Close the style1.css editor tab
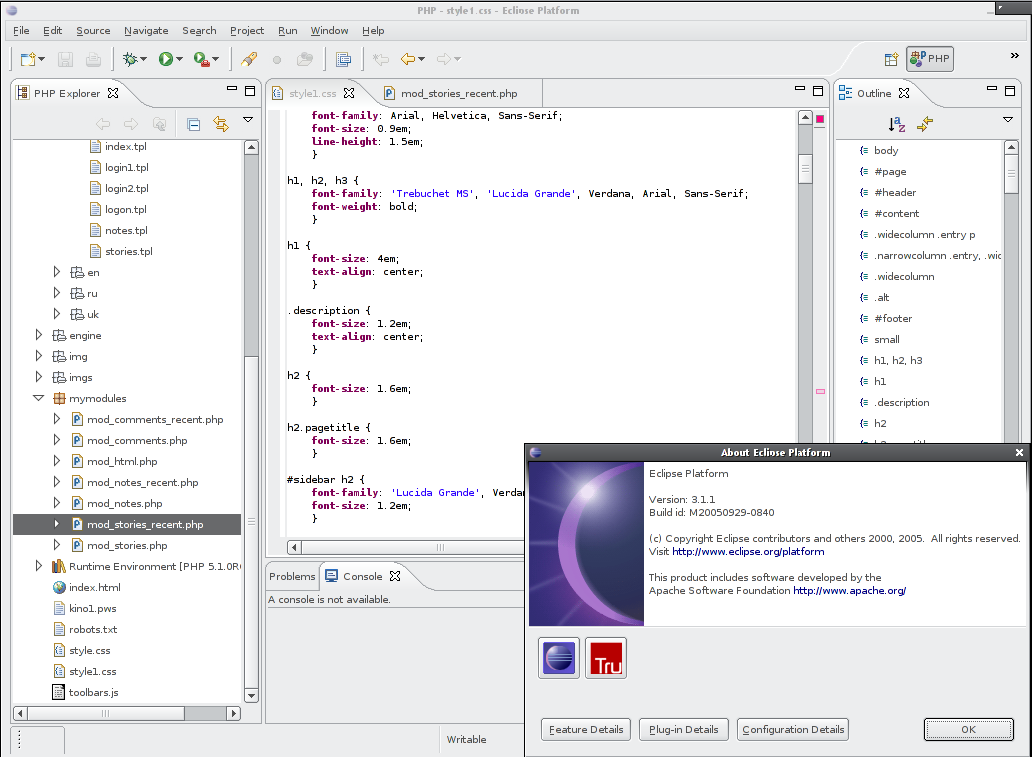The width and height of the screenshot is (1032, 757). click(x=349, y=93)
